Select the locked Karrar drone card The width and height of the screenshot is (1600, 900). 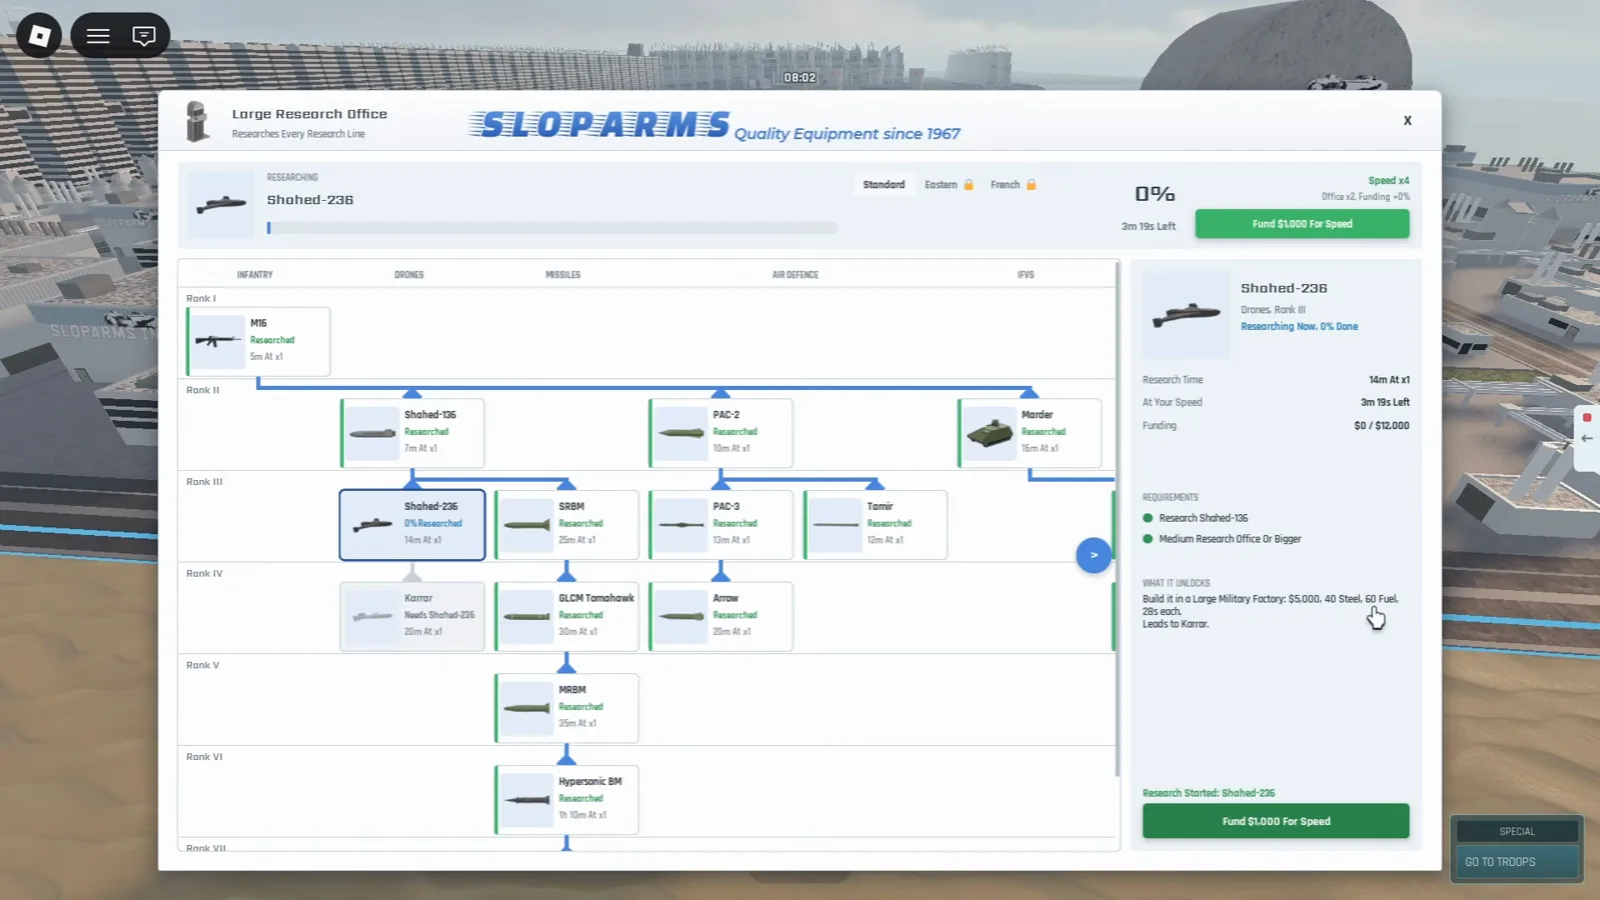coord(412,617)
